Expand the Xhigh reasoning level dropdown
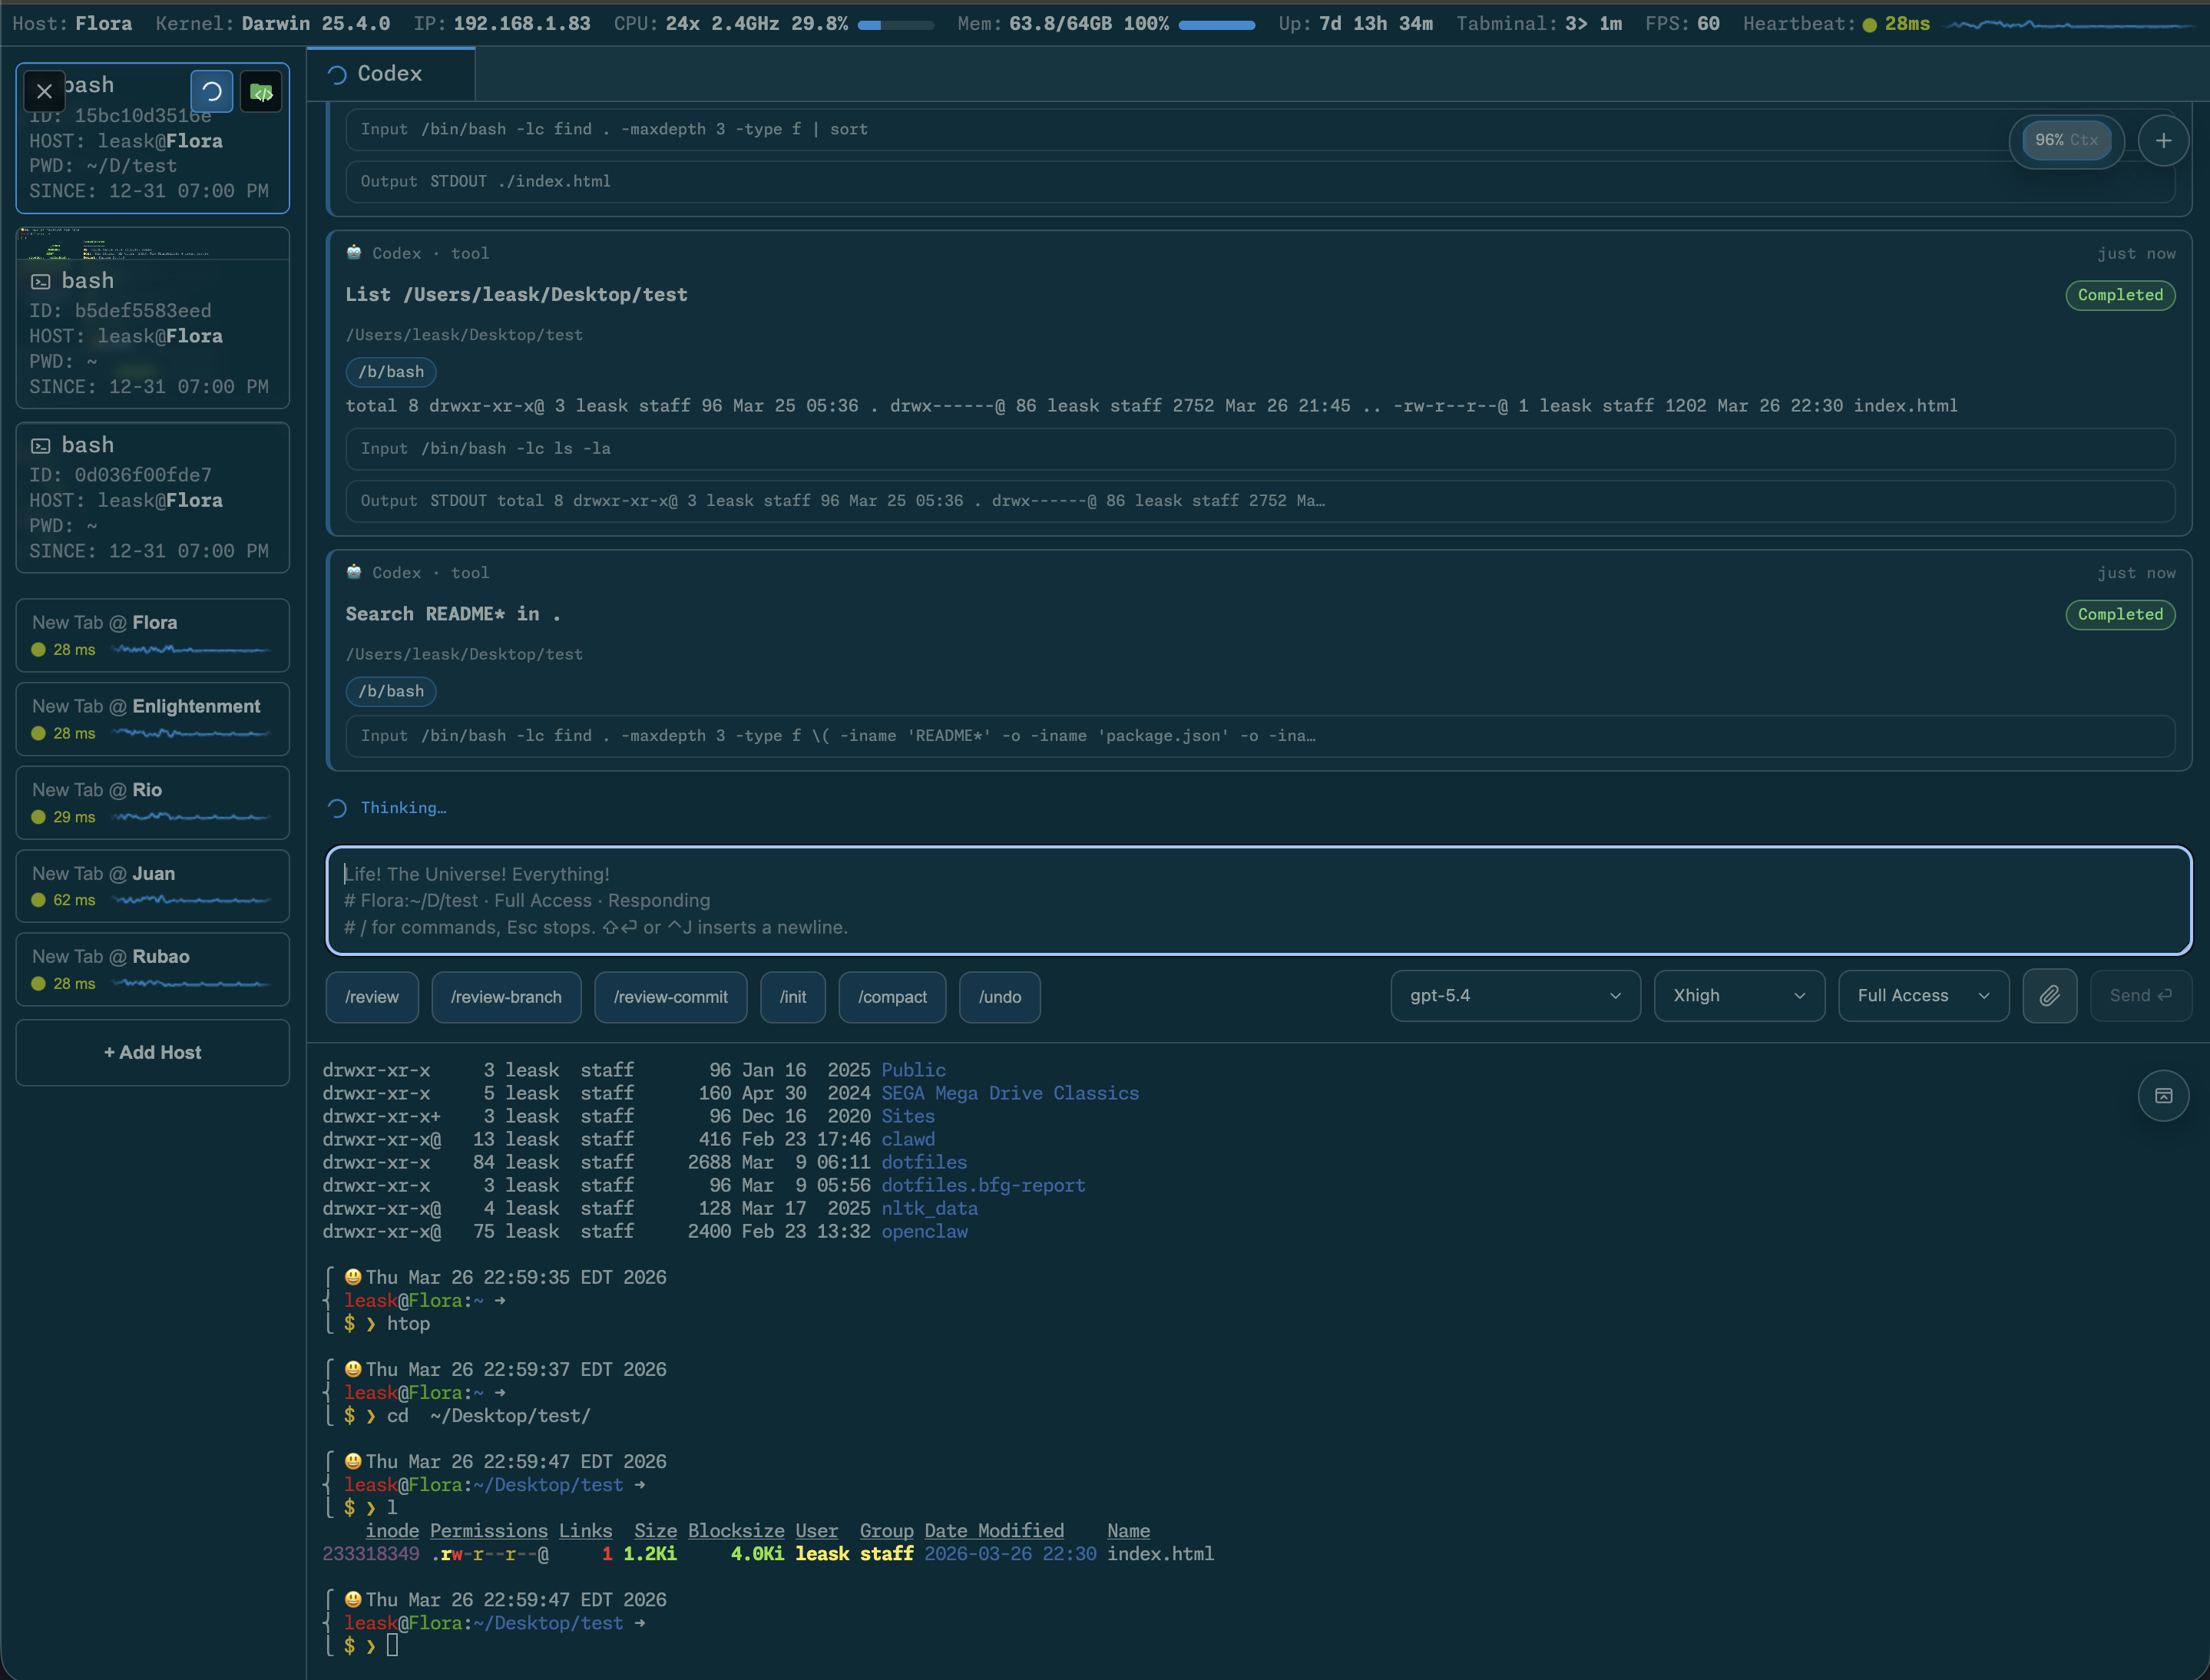 tap(1738, 996)
